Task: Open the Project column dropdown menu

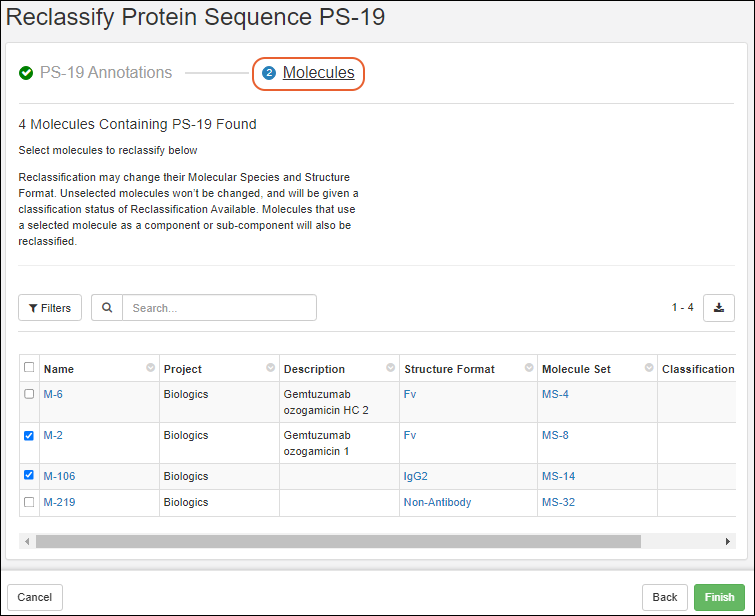Action: point(270,368)
